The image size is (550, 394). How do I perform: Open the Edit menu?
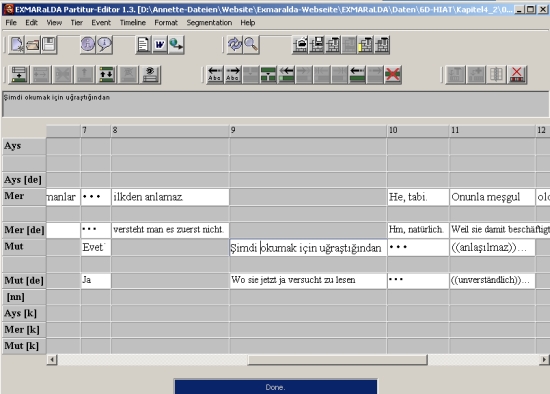point(31,22)
